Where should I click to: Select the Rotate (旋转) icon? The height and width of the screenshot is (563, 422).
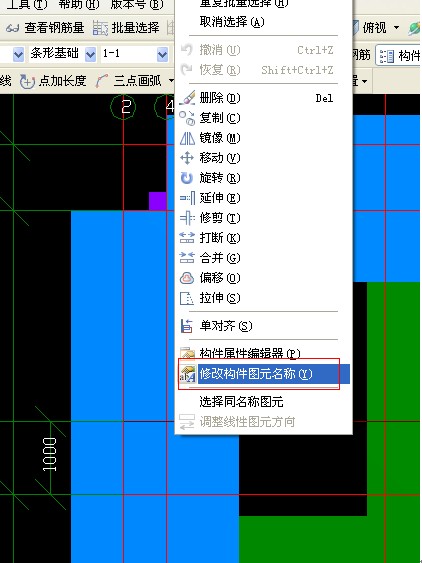(187, 178)
